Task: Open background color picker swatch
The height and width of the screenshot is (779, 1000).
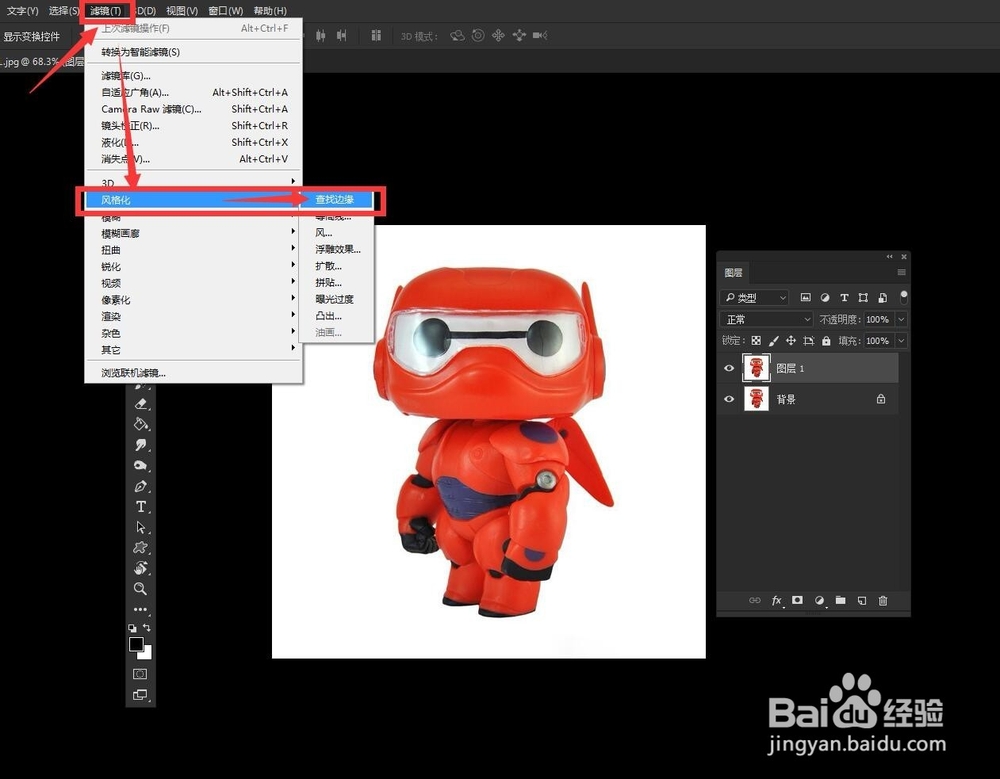Action: pyautogui.click(x=147, y=654)
